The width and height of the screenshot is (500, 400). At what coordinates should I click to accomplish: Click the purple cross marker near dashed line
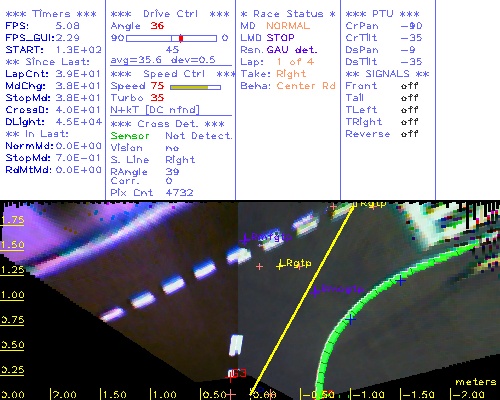[245, 239]
